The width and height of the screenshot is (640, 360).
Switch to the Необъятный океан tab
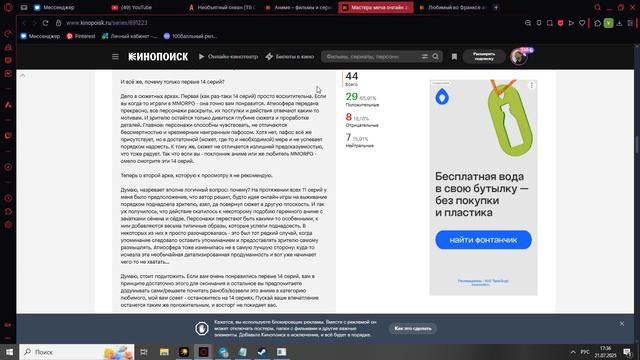pos(222,7)
